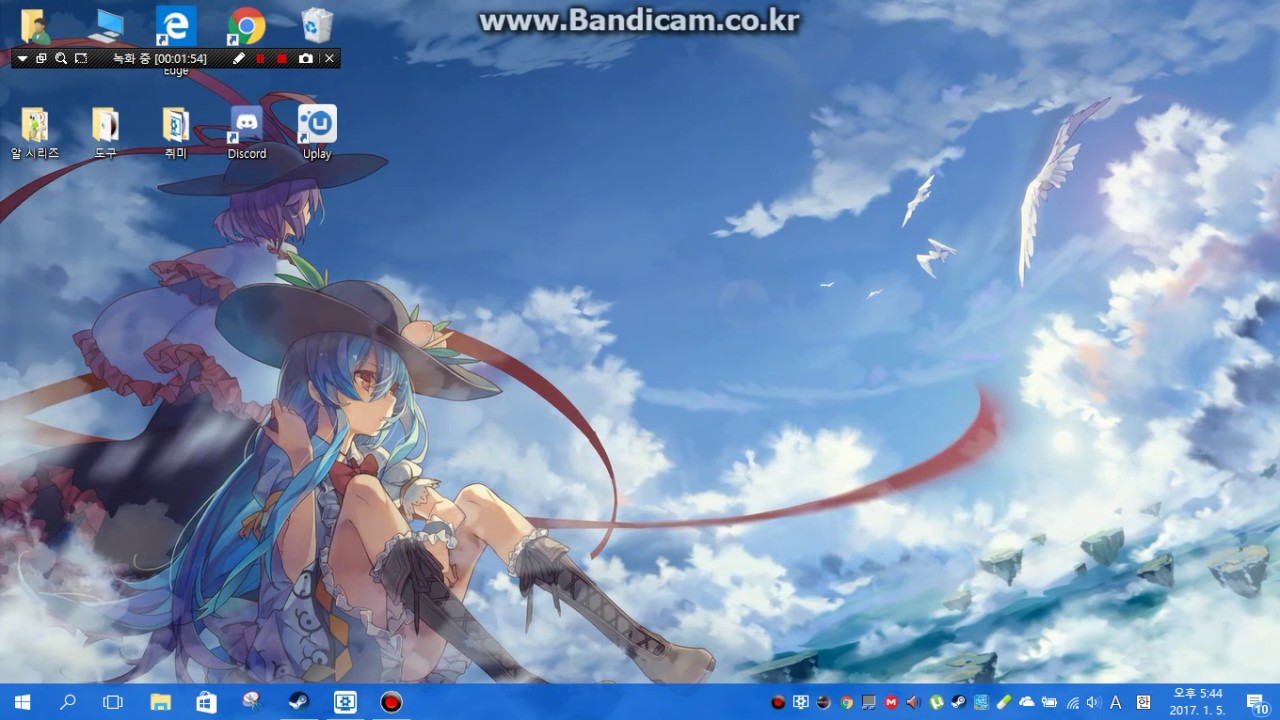Select the Recycle Bin desktop icon
This screenshot has height=720, width=1280.
[x=317, y=25]
